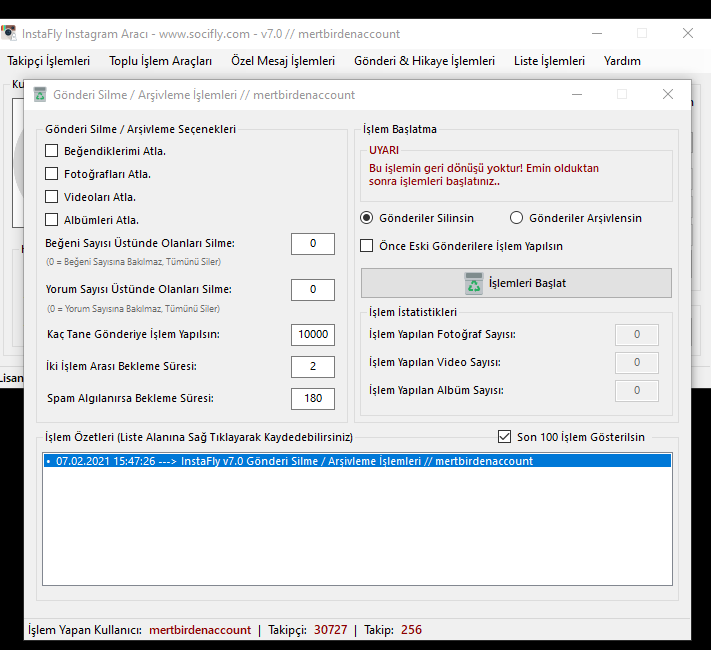Minimize the Gönderi Silme dialog

click(577, 94)
